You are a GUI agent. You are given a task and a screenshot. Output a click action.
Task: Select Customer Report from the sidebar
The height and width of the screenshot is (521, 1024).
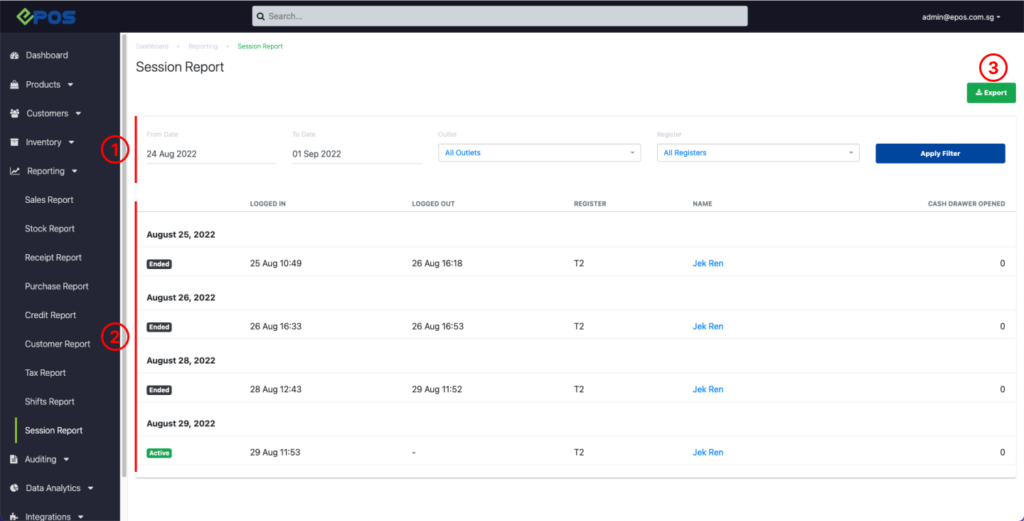coord(57,344)
